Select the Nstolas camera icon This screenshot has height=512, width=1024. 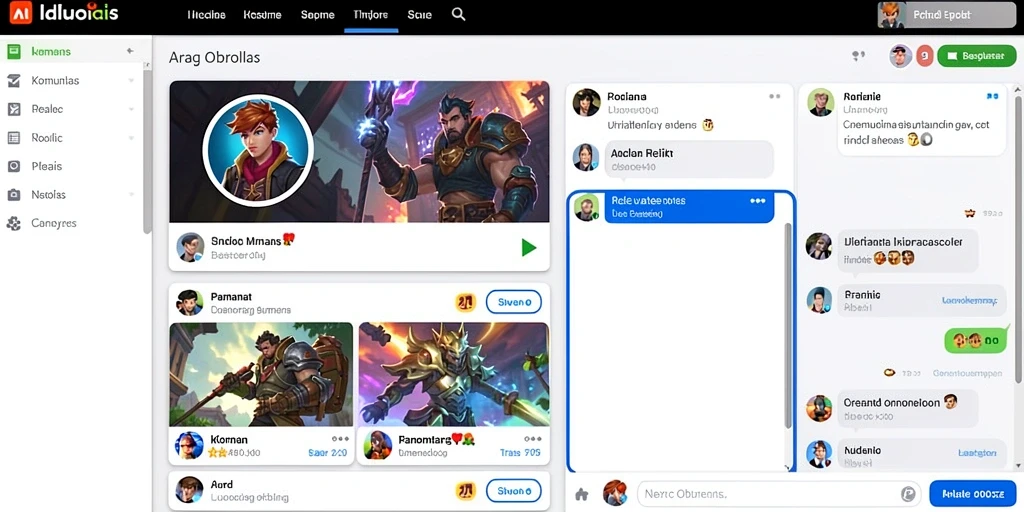14,195
